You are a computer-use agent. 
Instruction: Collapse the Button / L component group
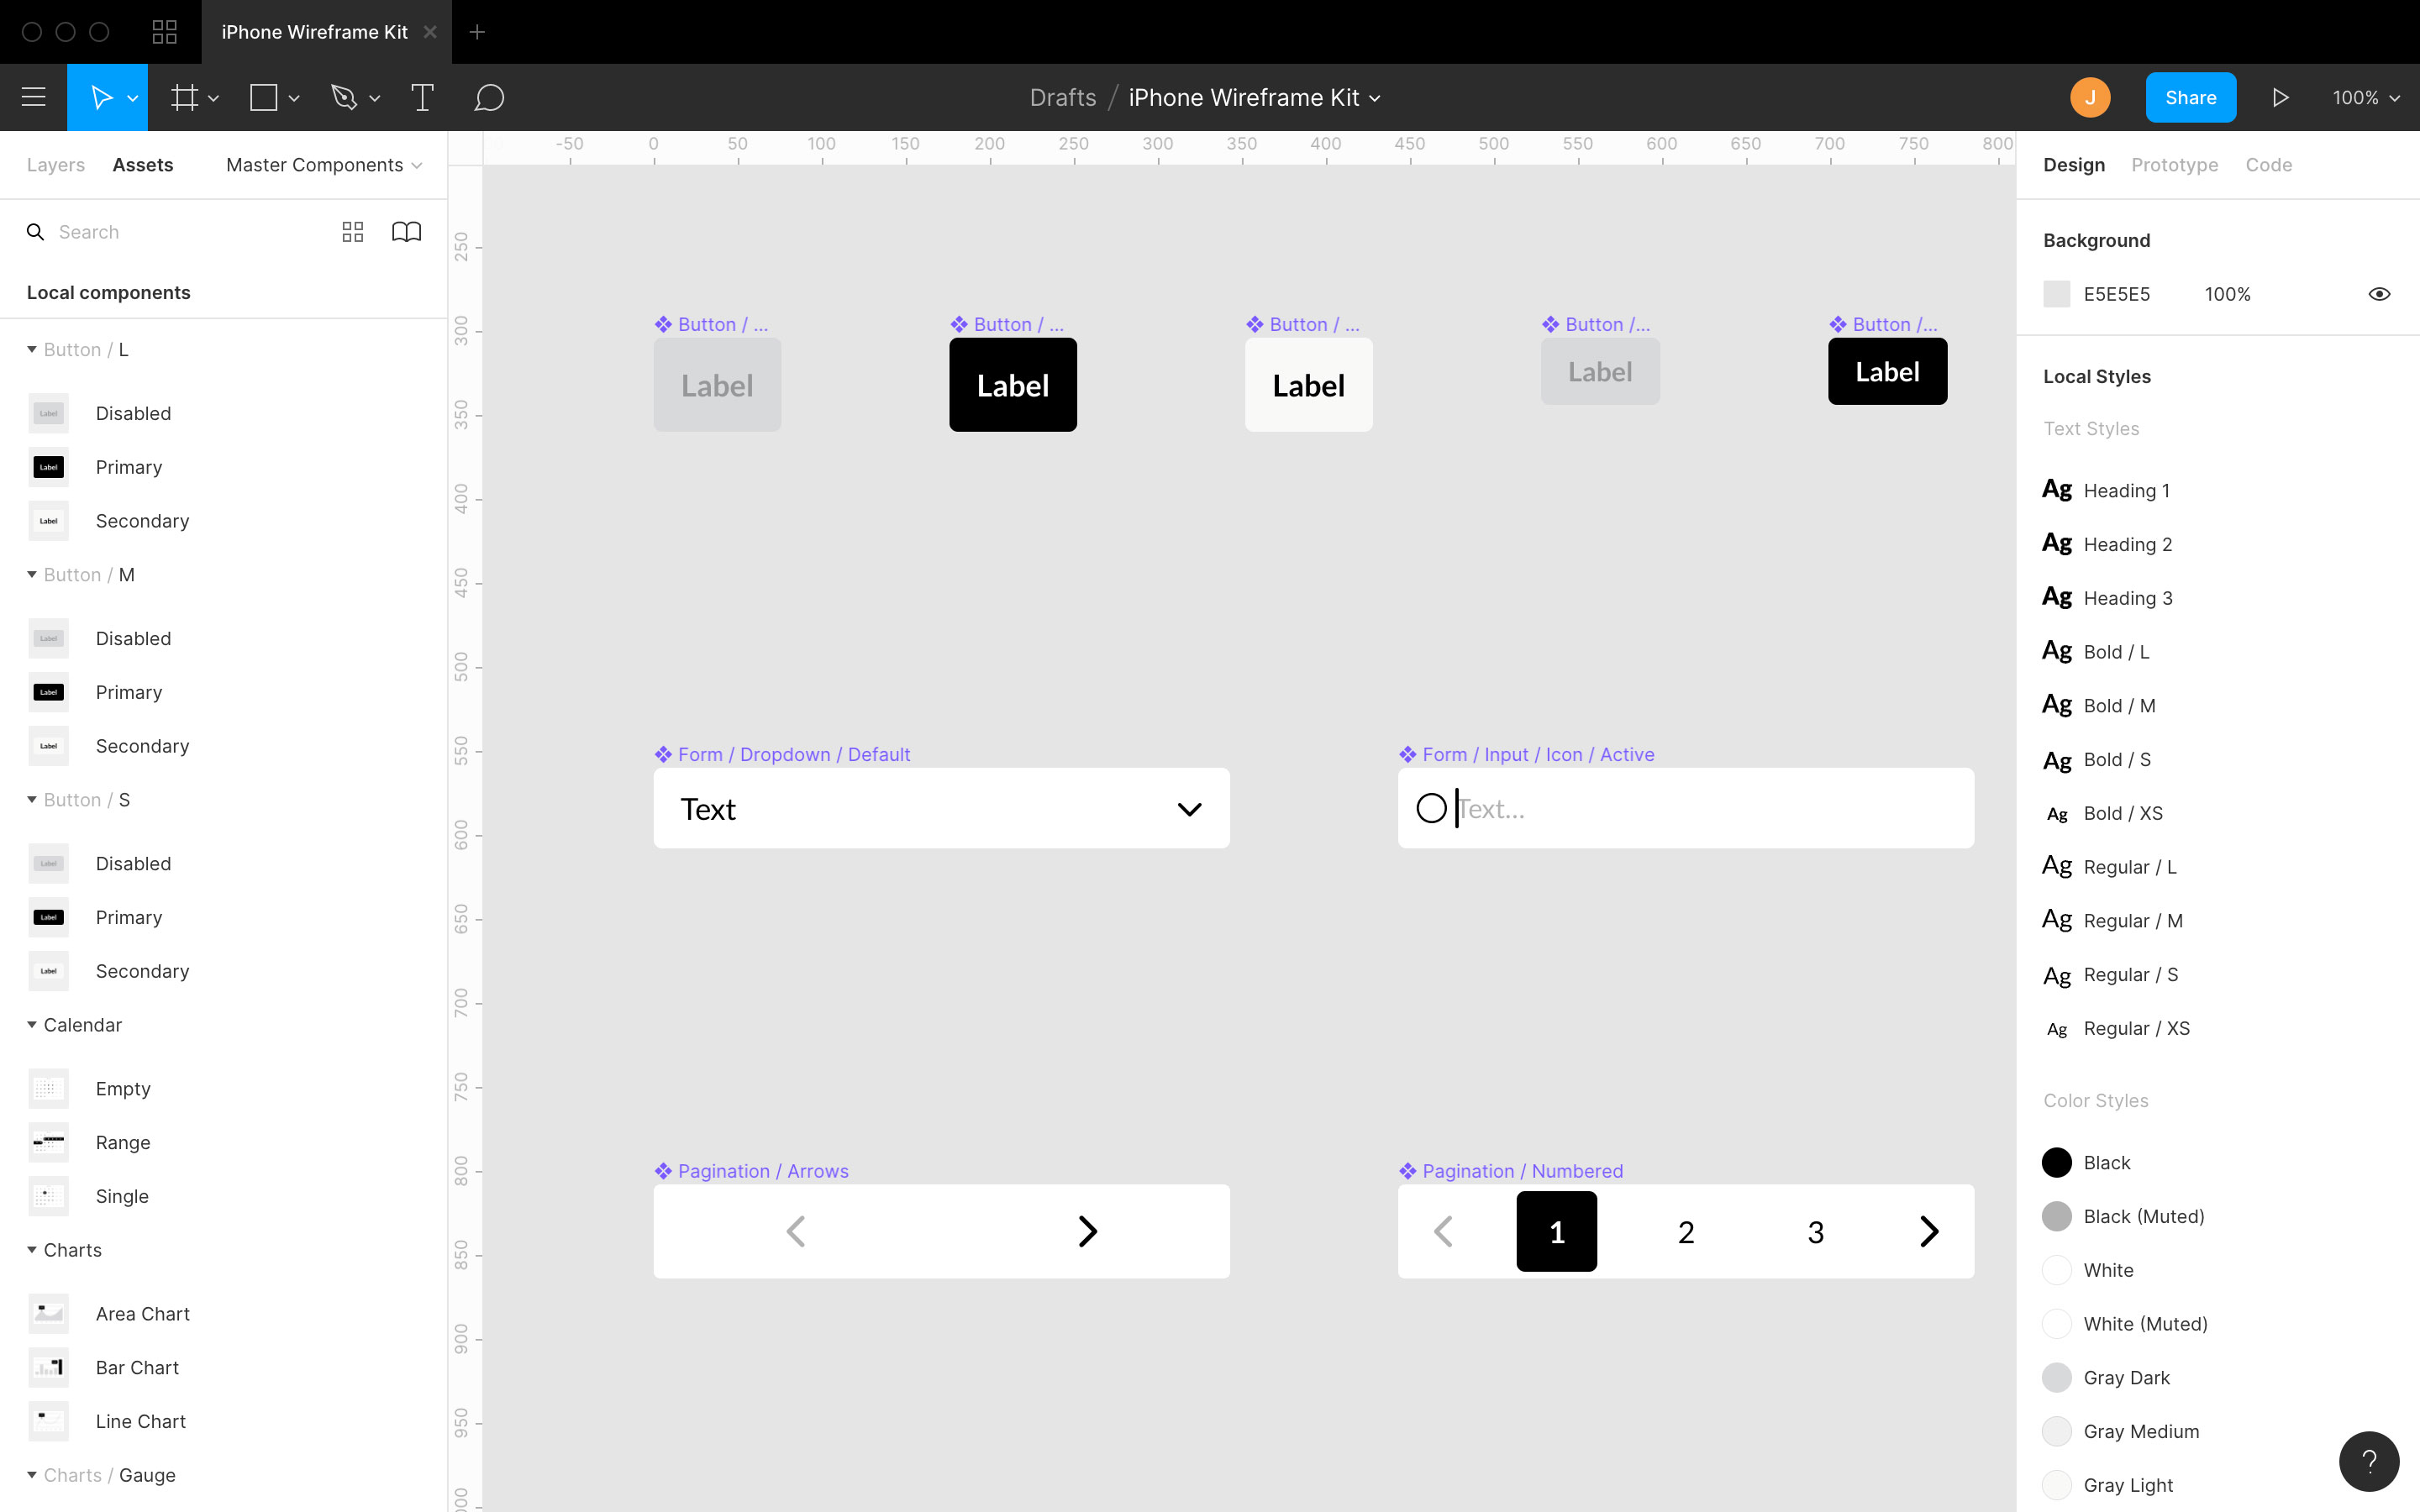pyautogui.click(x=31, y=349)
